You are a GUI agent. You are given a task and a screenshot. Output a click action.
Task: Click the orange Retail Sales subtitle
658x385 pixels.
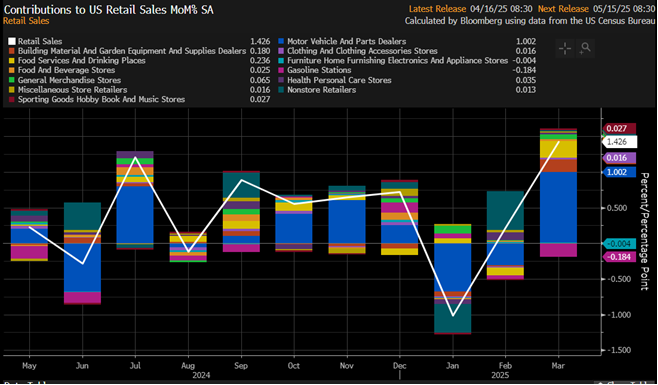click(x=26, y=21)
